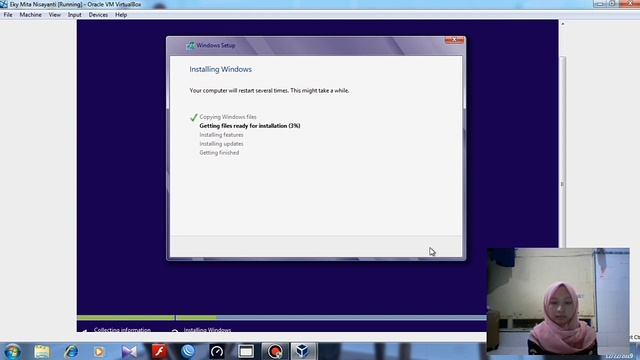The image size is (640, 360).
Task: Click 'Getting finished' step
Action: (x=219, y=153)
